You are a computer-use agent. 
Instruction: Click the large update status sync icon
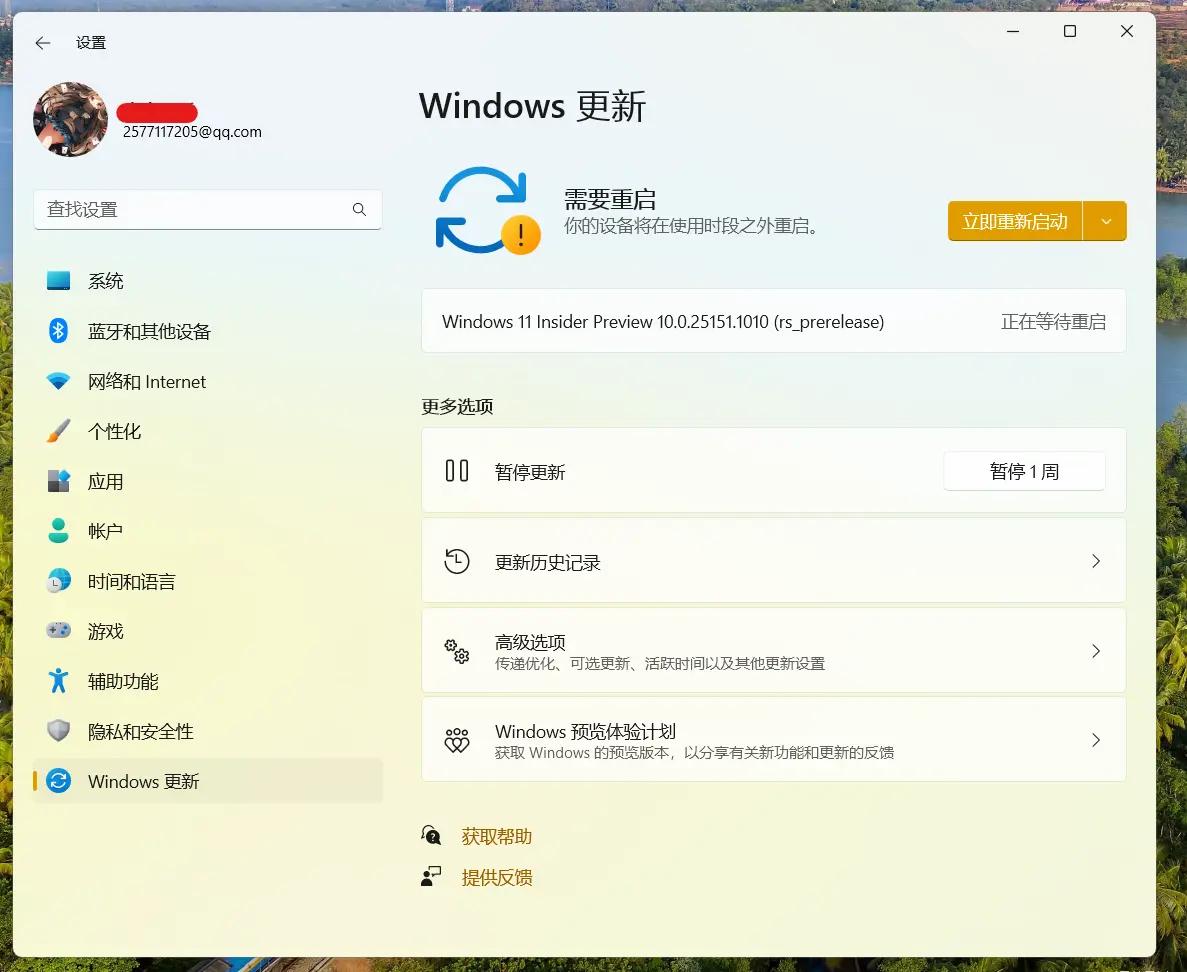tap(487, 210)
